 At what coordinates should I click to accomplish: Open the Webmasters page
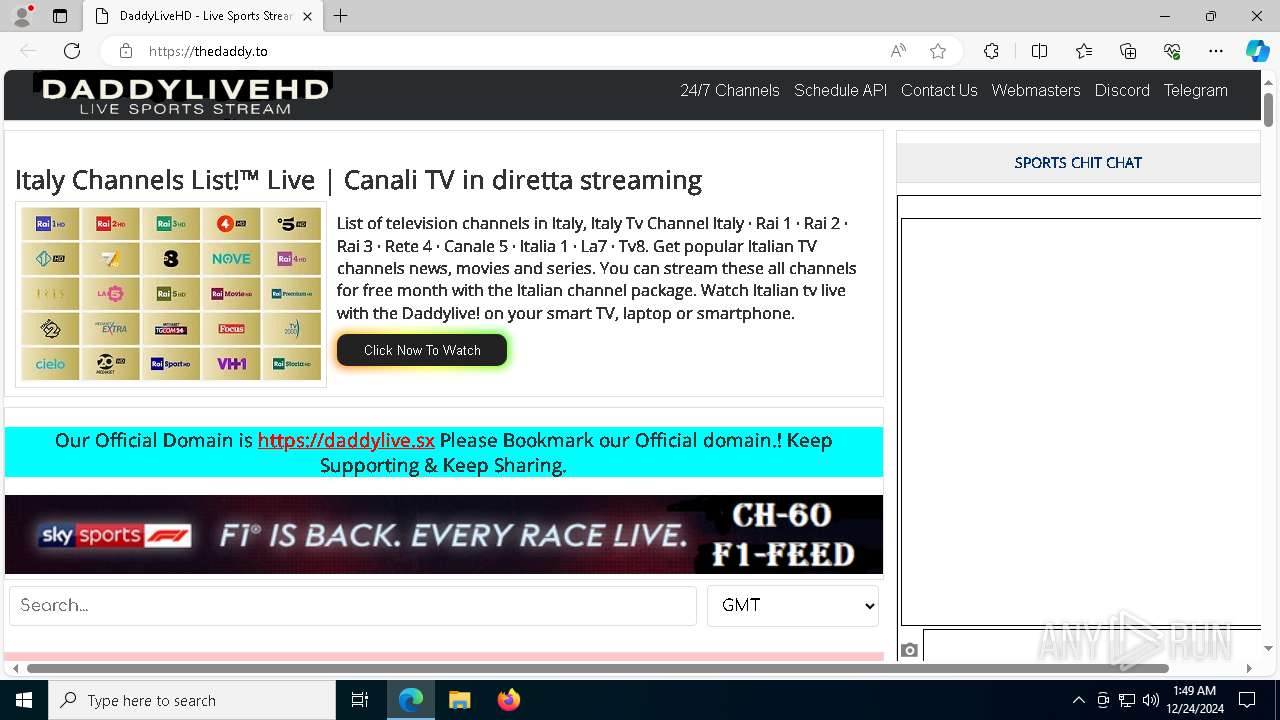pos(1036,90)
